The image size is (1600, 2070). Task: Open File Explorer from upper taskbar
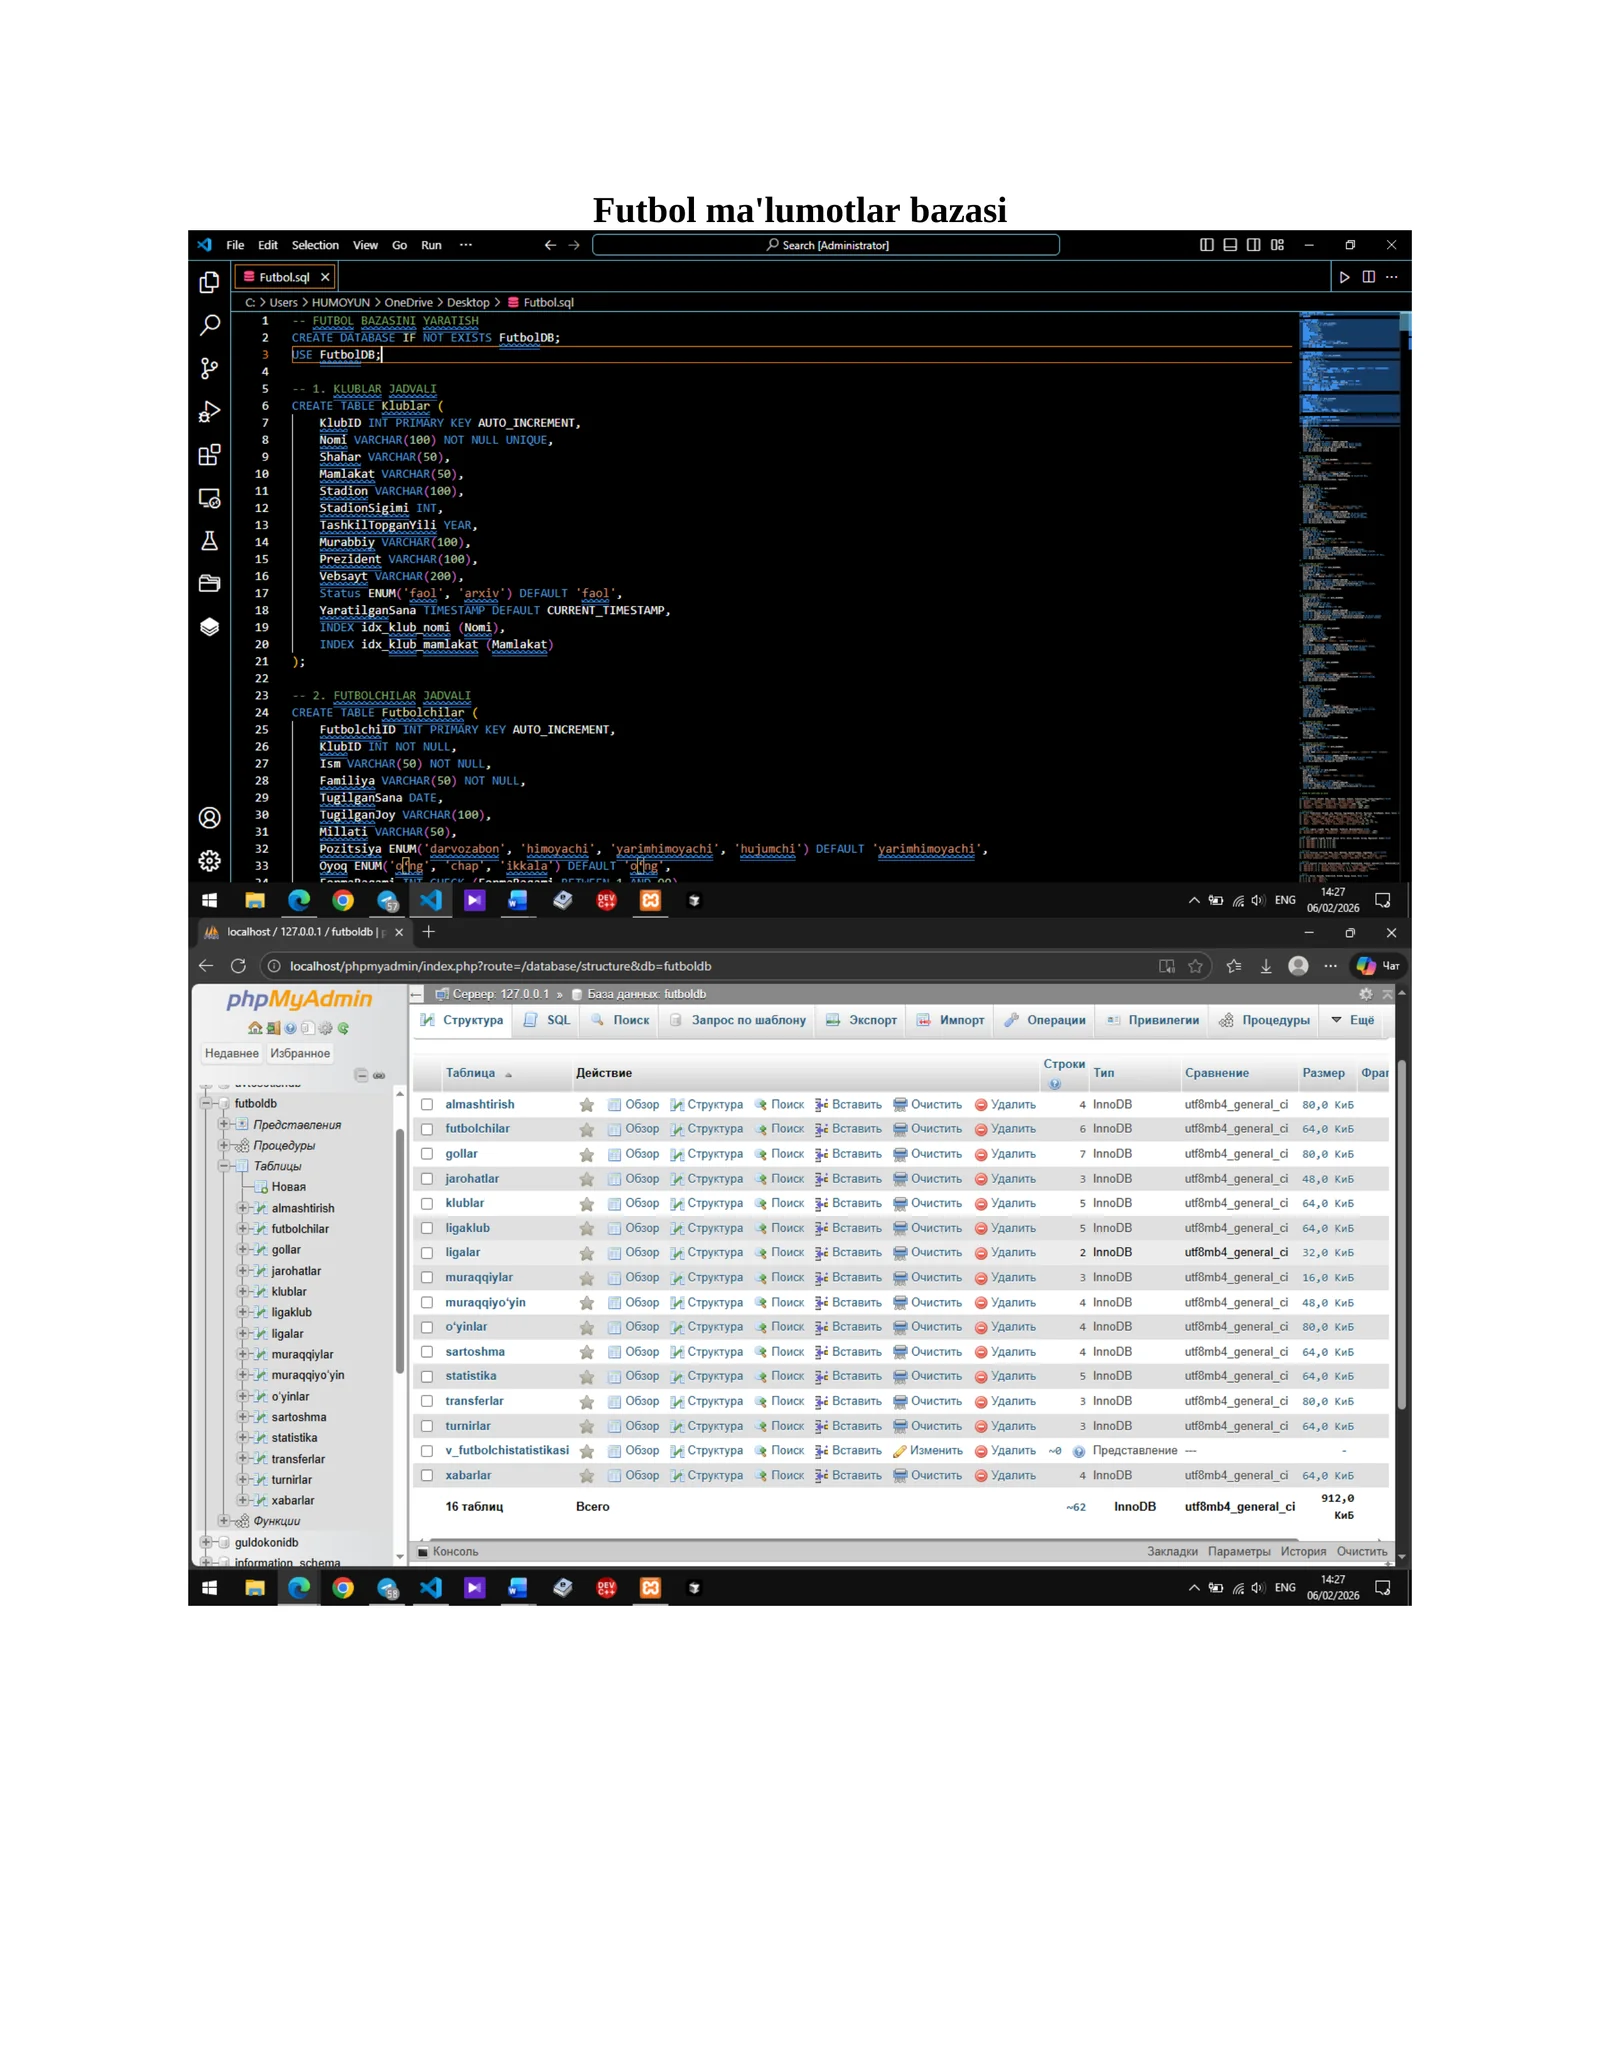[255, 901]
